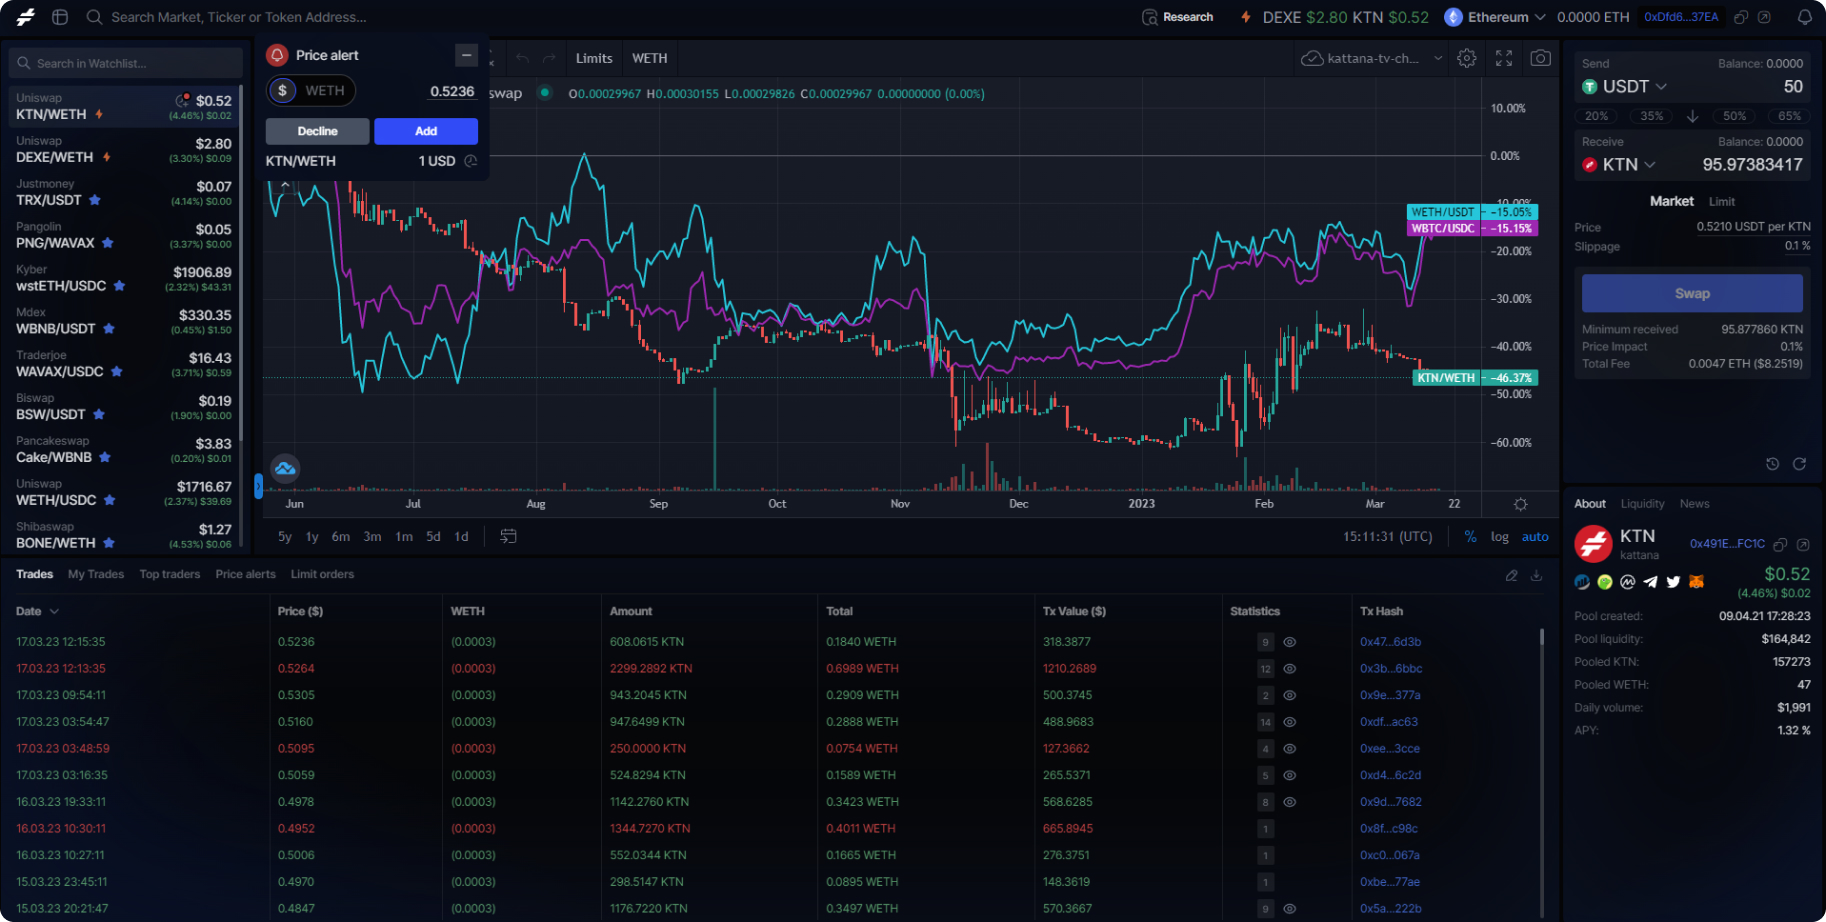Open the Liquidity tab in the token panel
The height and width of the screenshot is (922, 1826).
(x=1642, y=503)
